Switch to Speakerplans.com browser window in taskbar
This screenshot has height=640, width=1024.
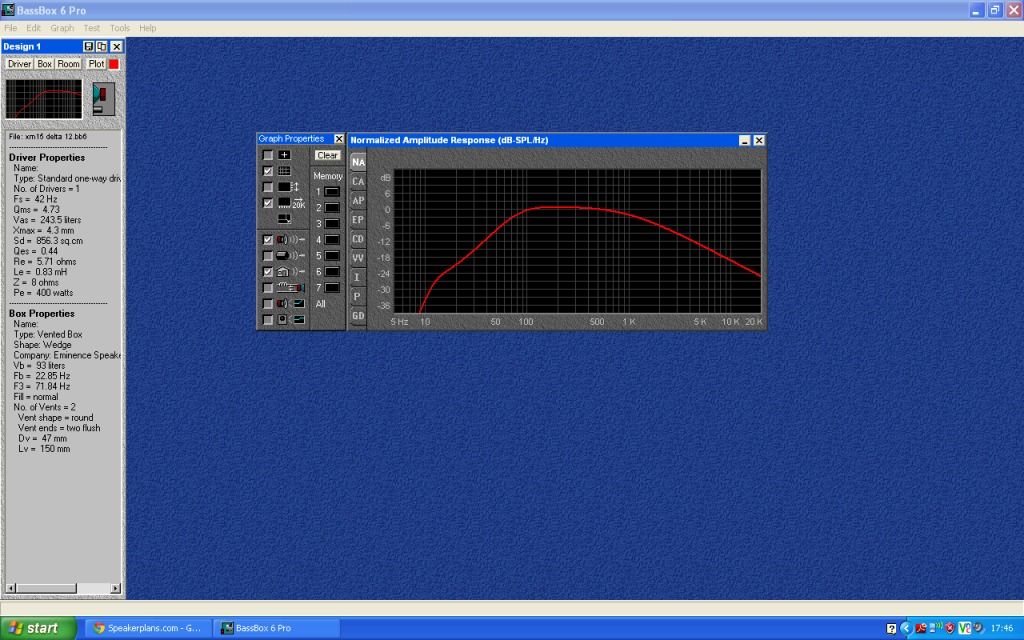pos(147,628)
